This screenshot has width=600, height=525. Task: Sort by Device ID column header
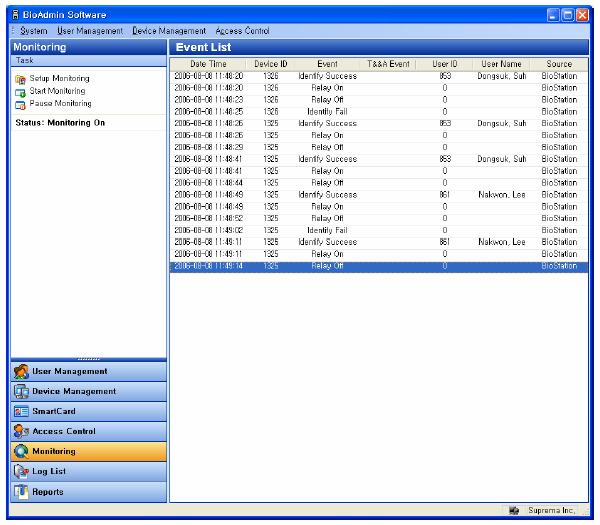271,64
